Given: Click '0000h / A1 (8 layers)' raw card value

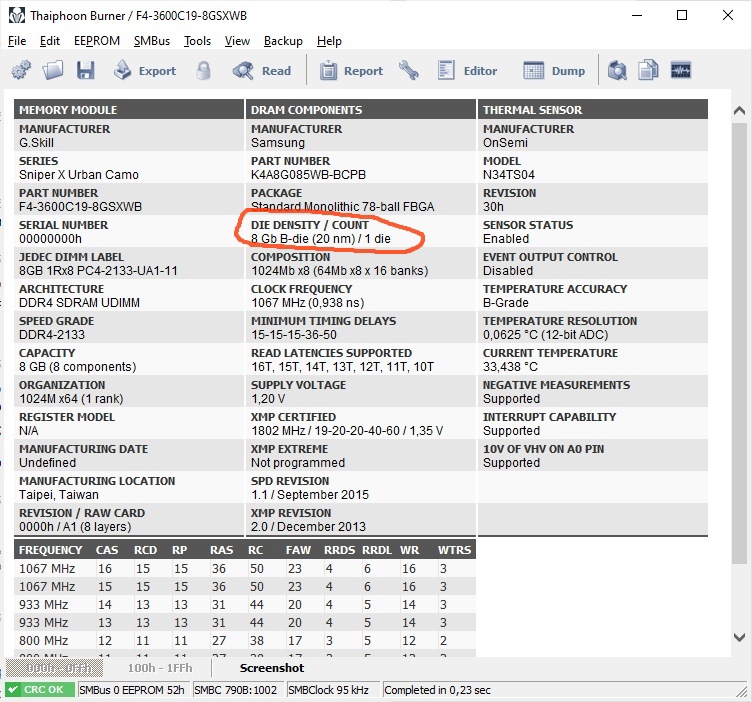Looking at the screenshot, I should pos(75,526).
